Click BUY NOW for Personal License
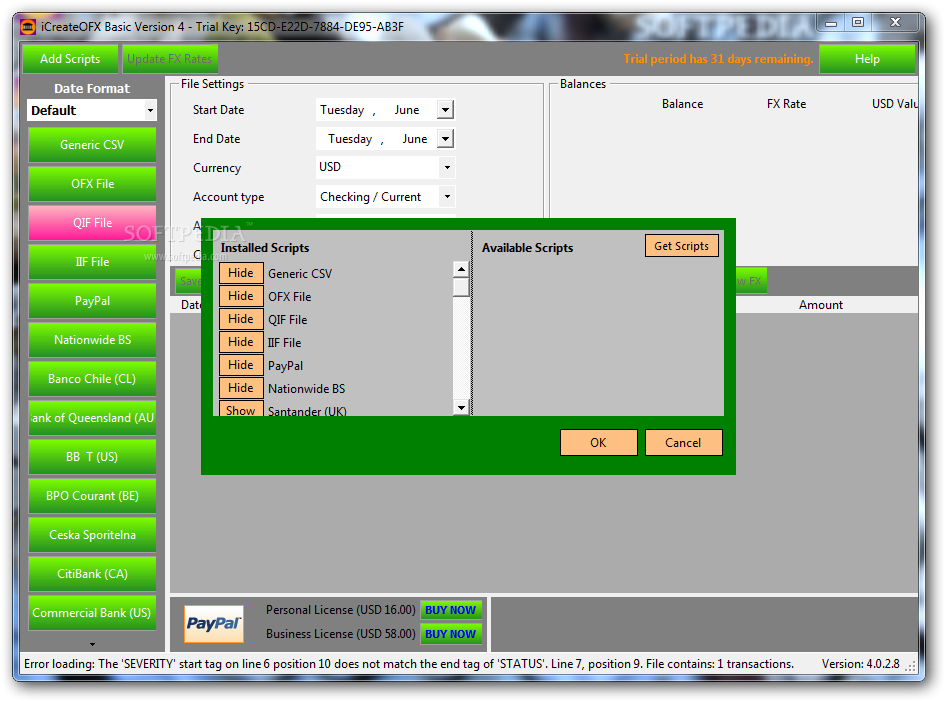Image resolution: width=946 pixels, height=702 pixels. (451, 610)
